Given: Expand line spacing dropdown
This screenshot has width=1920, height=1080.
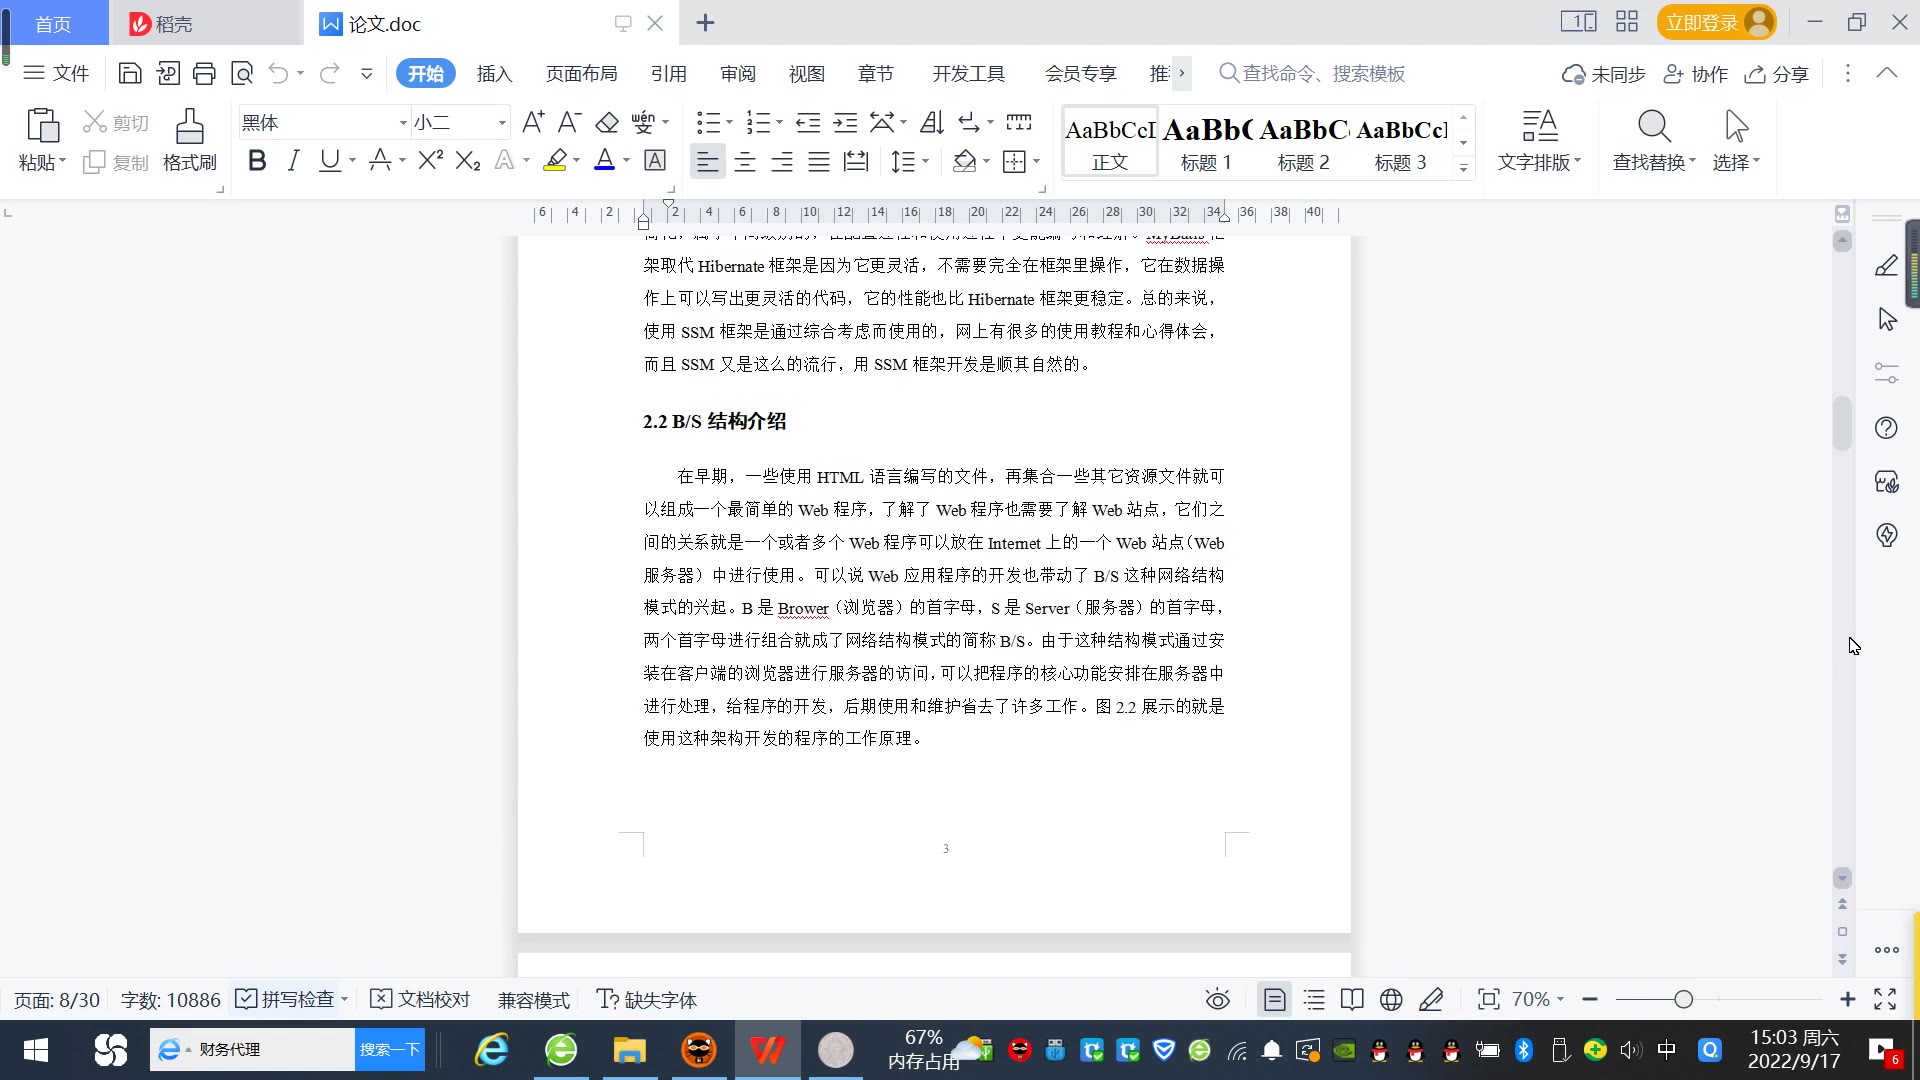Looking at the screenshot, I should [x=925, y=161].
